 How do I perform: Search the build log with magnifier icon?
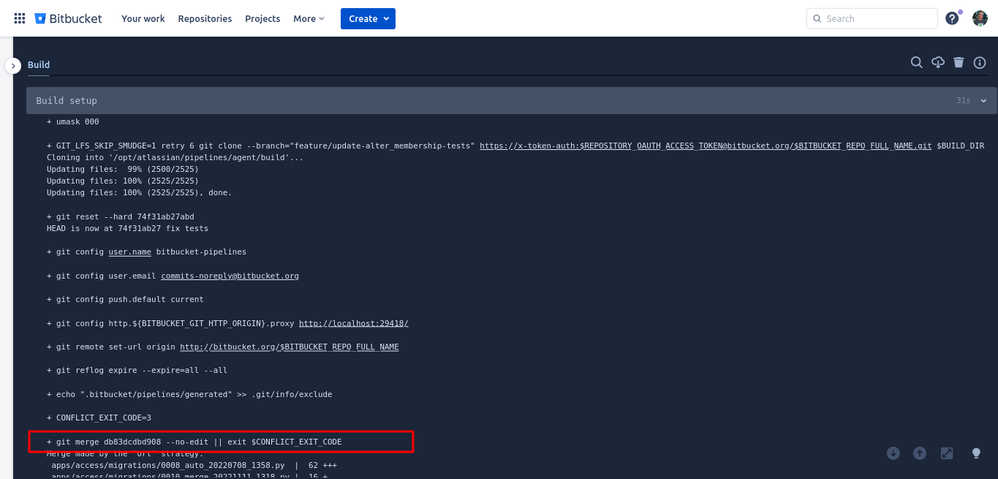pyautogui.click(x=916, y=62)
